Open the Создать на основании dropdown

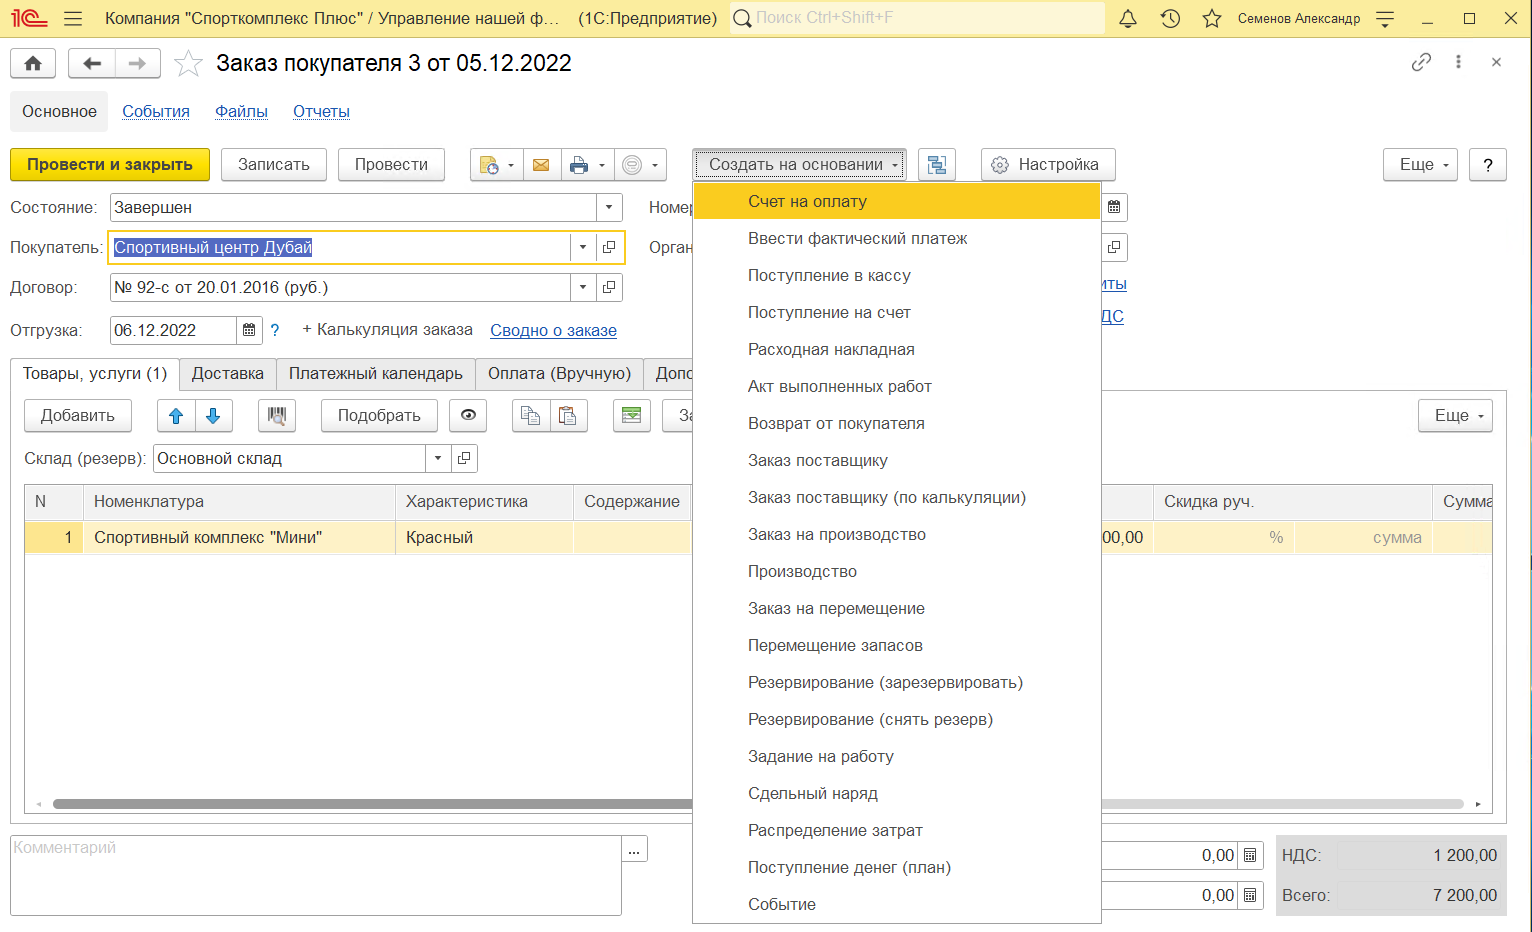[x=799, y=165]
